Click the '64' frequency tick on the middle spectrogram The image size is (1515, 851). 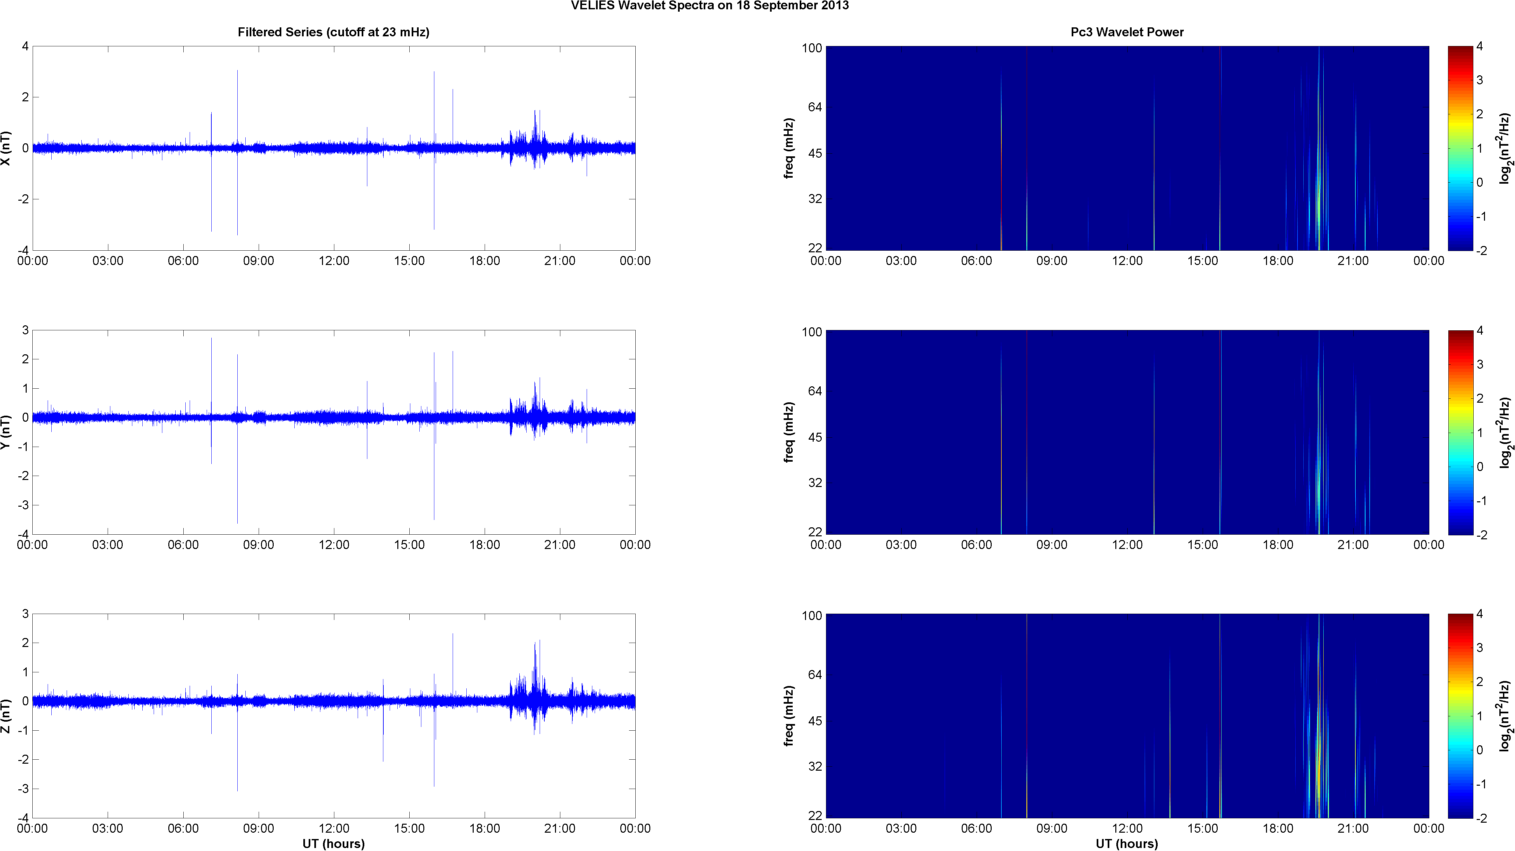pyautogui.click(x=815, y=391)
